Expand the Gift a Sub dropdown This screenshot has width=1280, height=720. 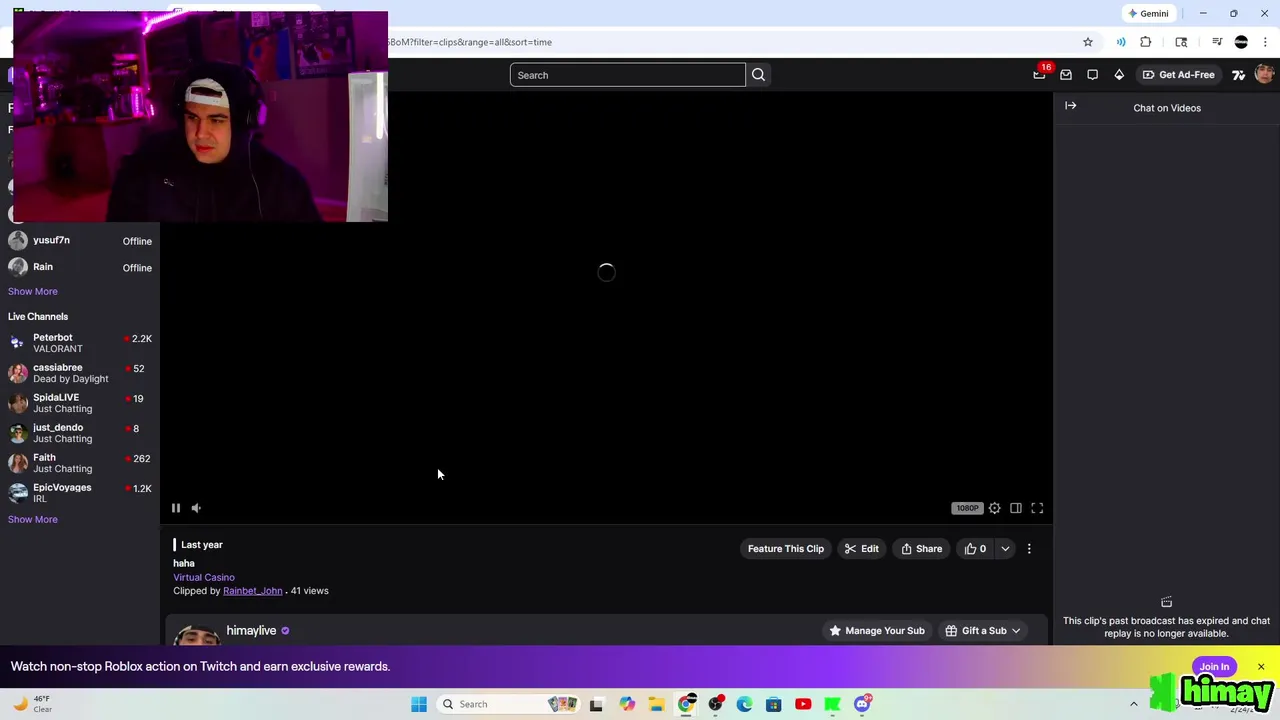pos(984,631)
